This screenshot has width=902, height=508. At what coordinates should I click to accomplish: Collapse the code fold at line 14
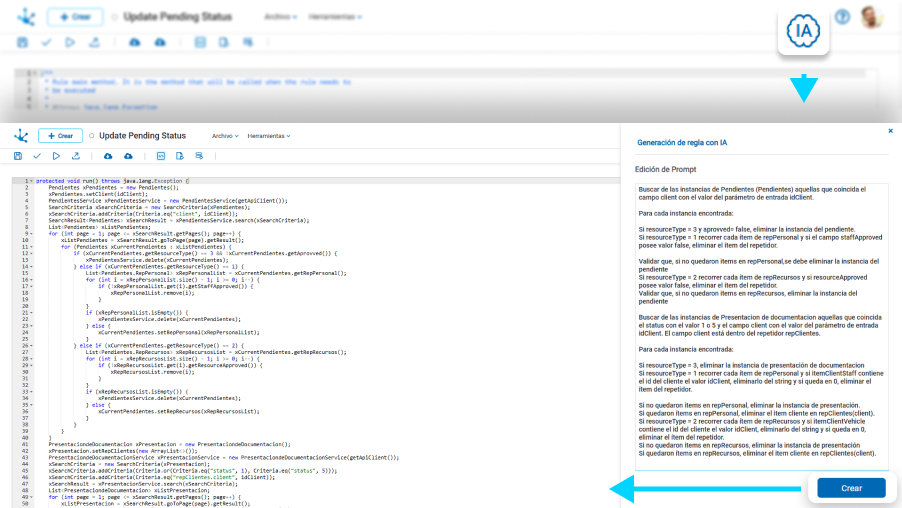32,264
